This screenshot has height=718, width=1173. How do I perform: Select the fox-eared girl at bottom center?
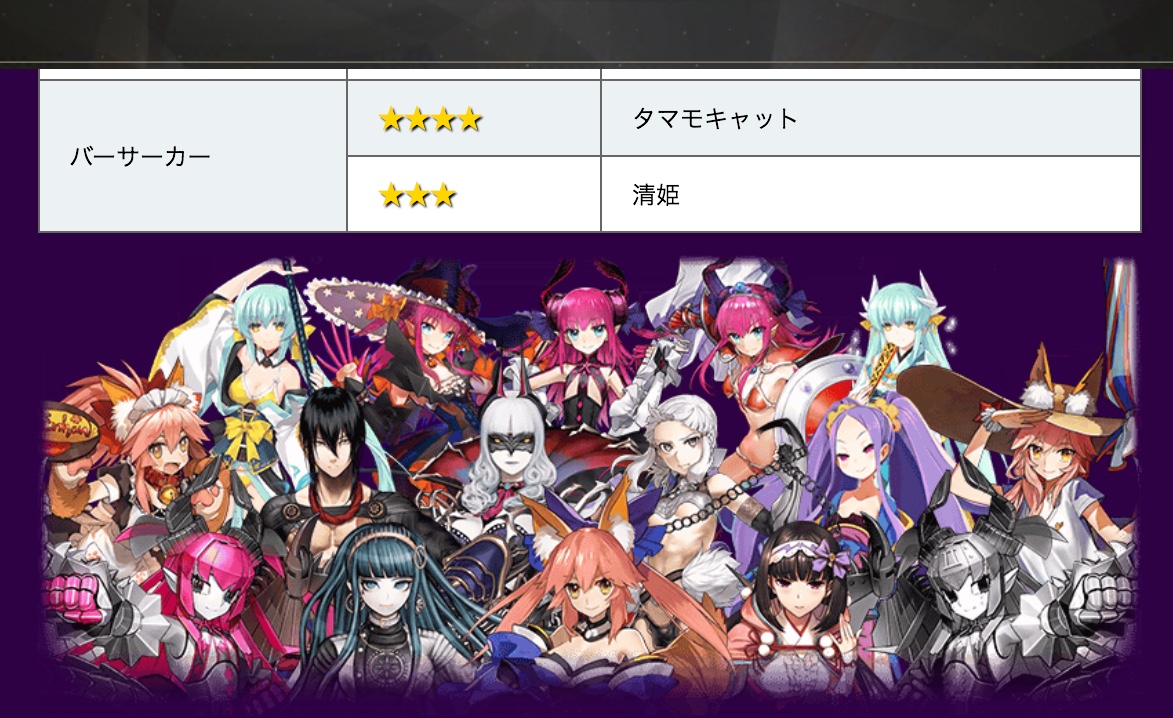(x=591, y=591)
